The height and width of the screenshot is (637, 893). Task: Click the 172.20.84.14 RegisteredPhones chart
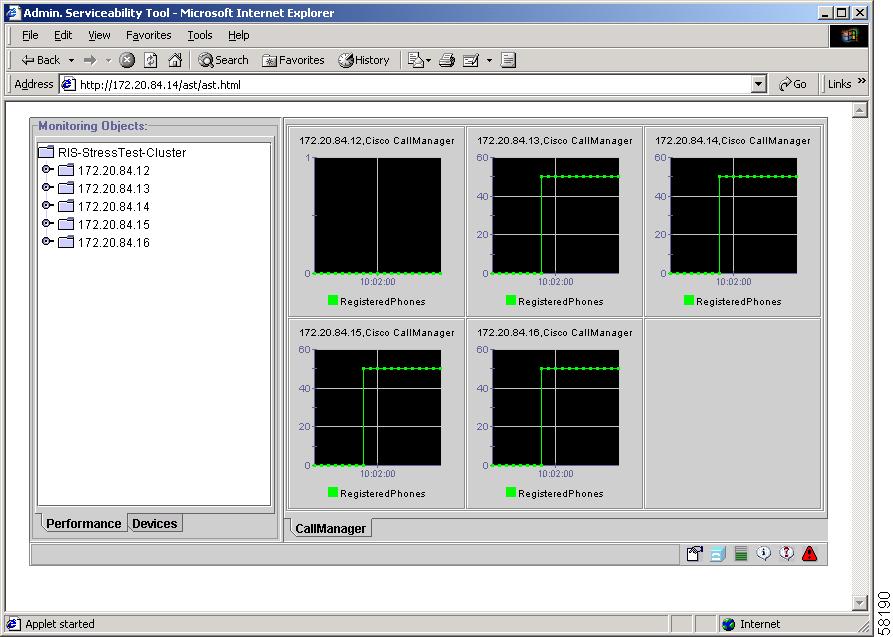[734, 216]
